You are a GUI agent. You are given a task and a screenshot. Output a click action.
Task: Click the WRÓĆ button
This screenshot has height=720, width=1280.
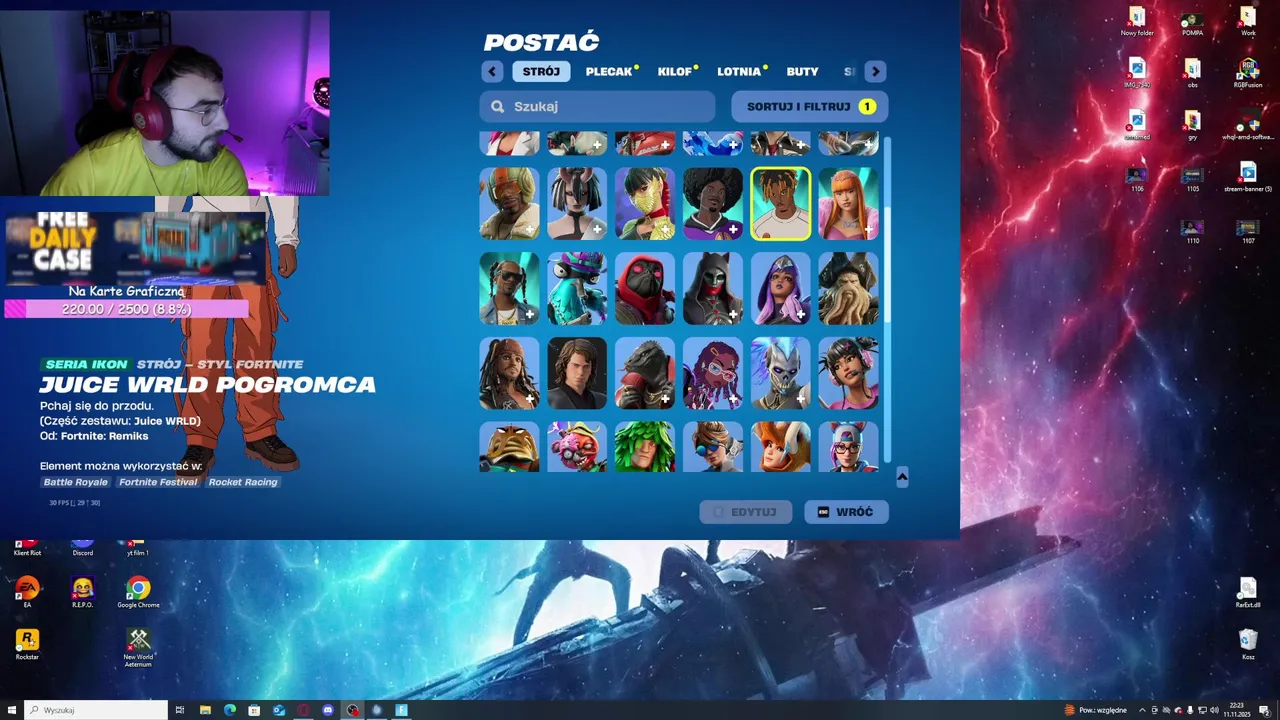click(846, 512)
